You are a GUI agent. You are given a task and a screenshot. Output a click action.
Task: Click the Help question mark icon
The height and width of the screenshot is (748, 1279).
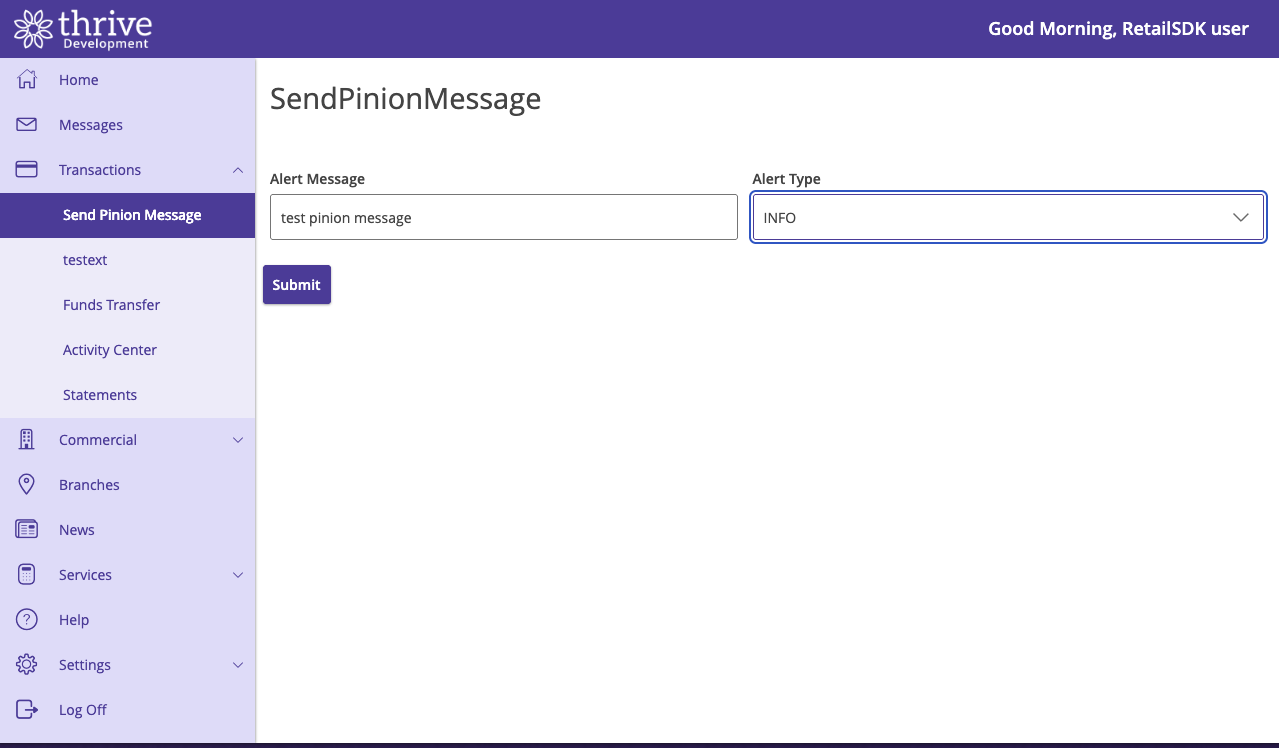click(x=27, y=620)
